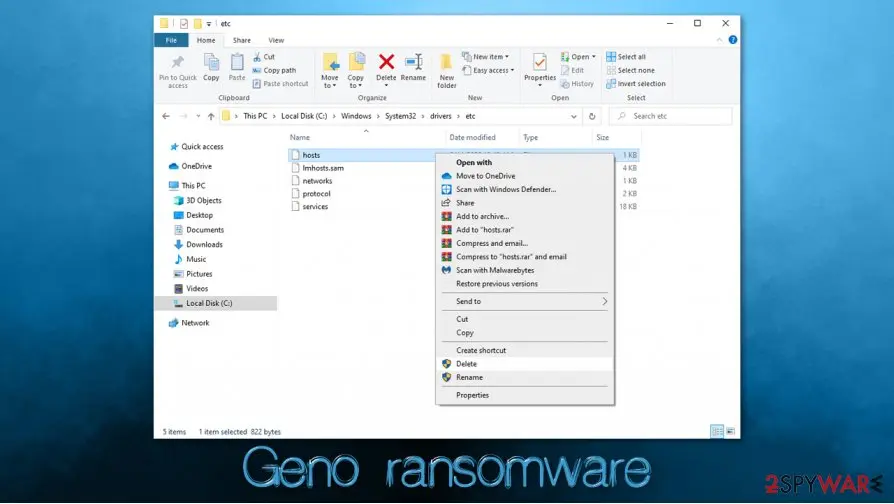Screen dimensions: 894x504
Task: Sort by the Size column header
Action: tap(603, 137)
